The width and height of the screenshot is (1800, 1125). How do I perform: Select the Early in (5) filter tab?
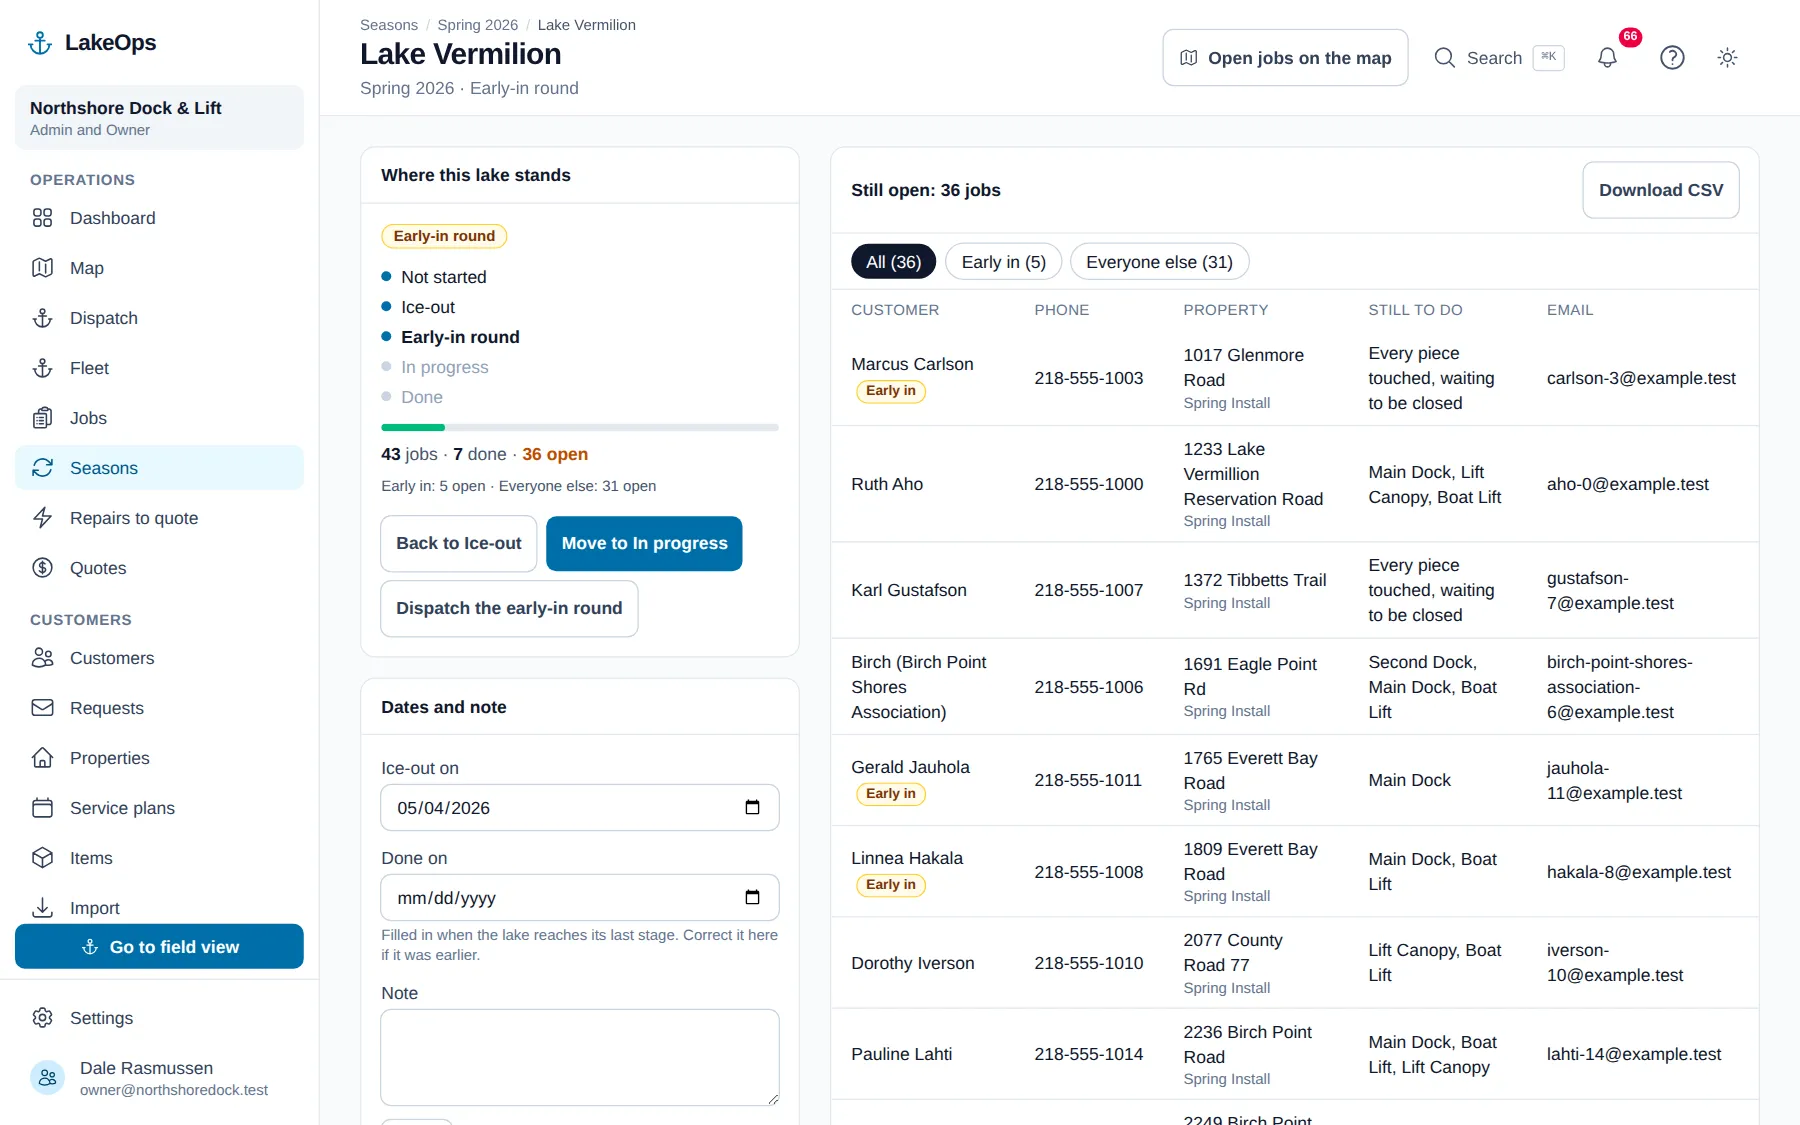pos(1003,262)
